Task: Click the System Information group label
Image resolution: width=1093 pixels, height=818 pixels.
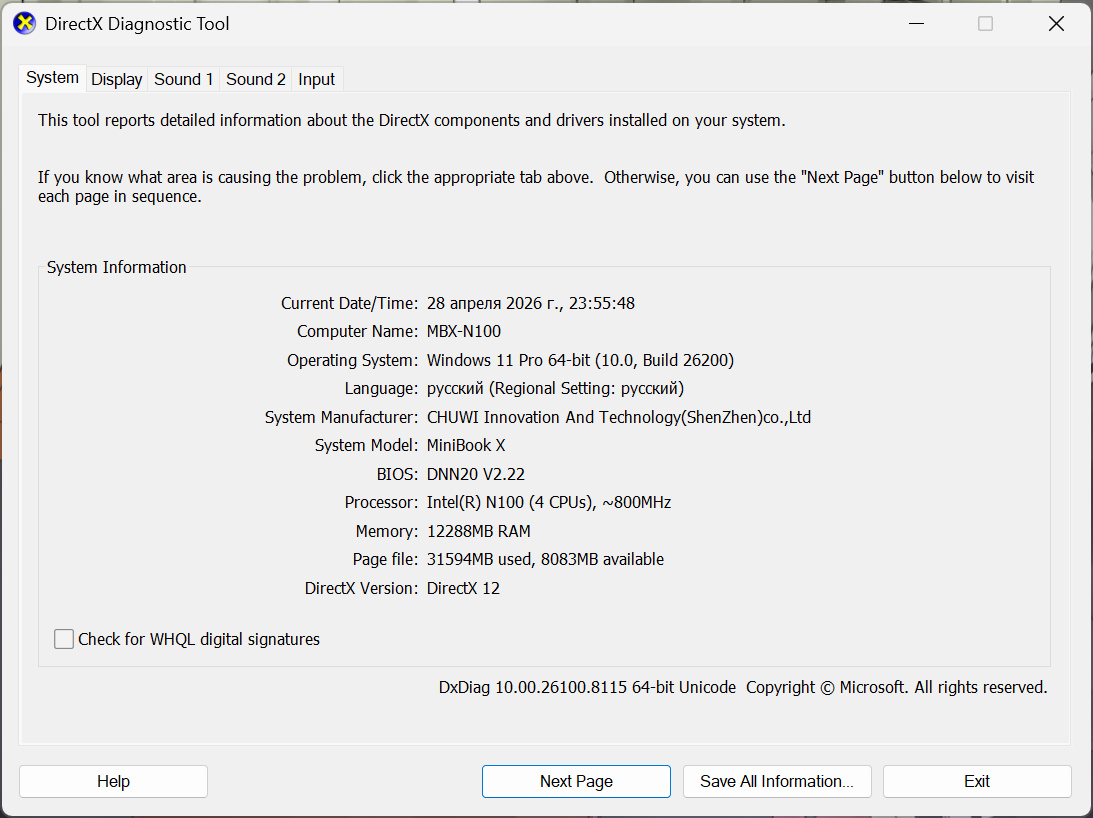Action: pos(116,267)
